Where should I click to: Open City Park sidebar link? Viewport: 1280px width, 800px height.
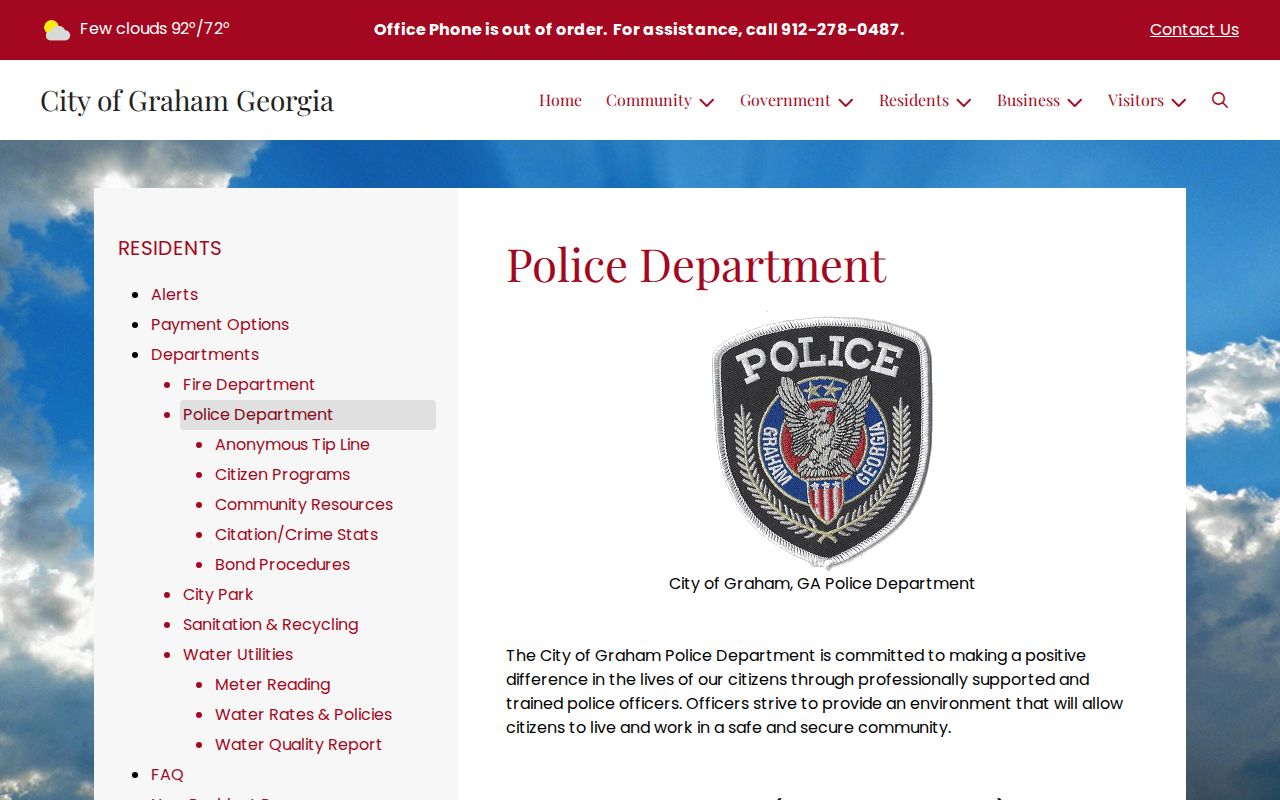(x=218, y=594)
